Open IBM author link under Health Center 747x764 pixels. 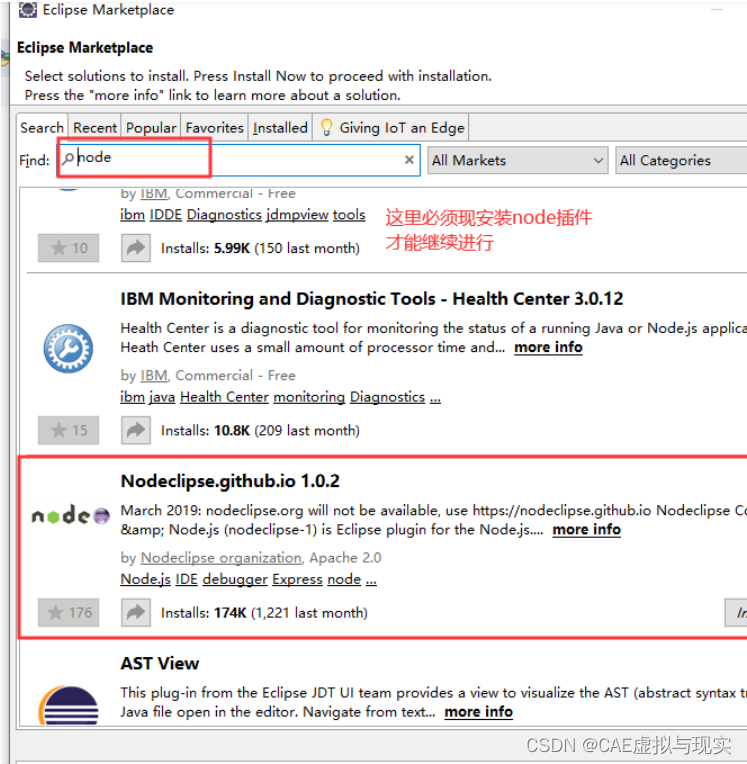coord(154,375)
